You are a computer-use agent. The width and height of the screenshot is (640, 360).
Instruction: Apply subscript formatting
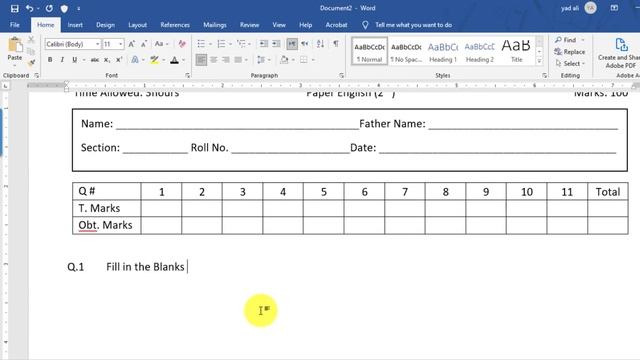click(x=107, y=60)
